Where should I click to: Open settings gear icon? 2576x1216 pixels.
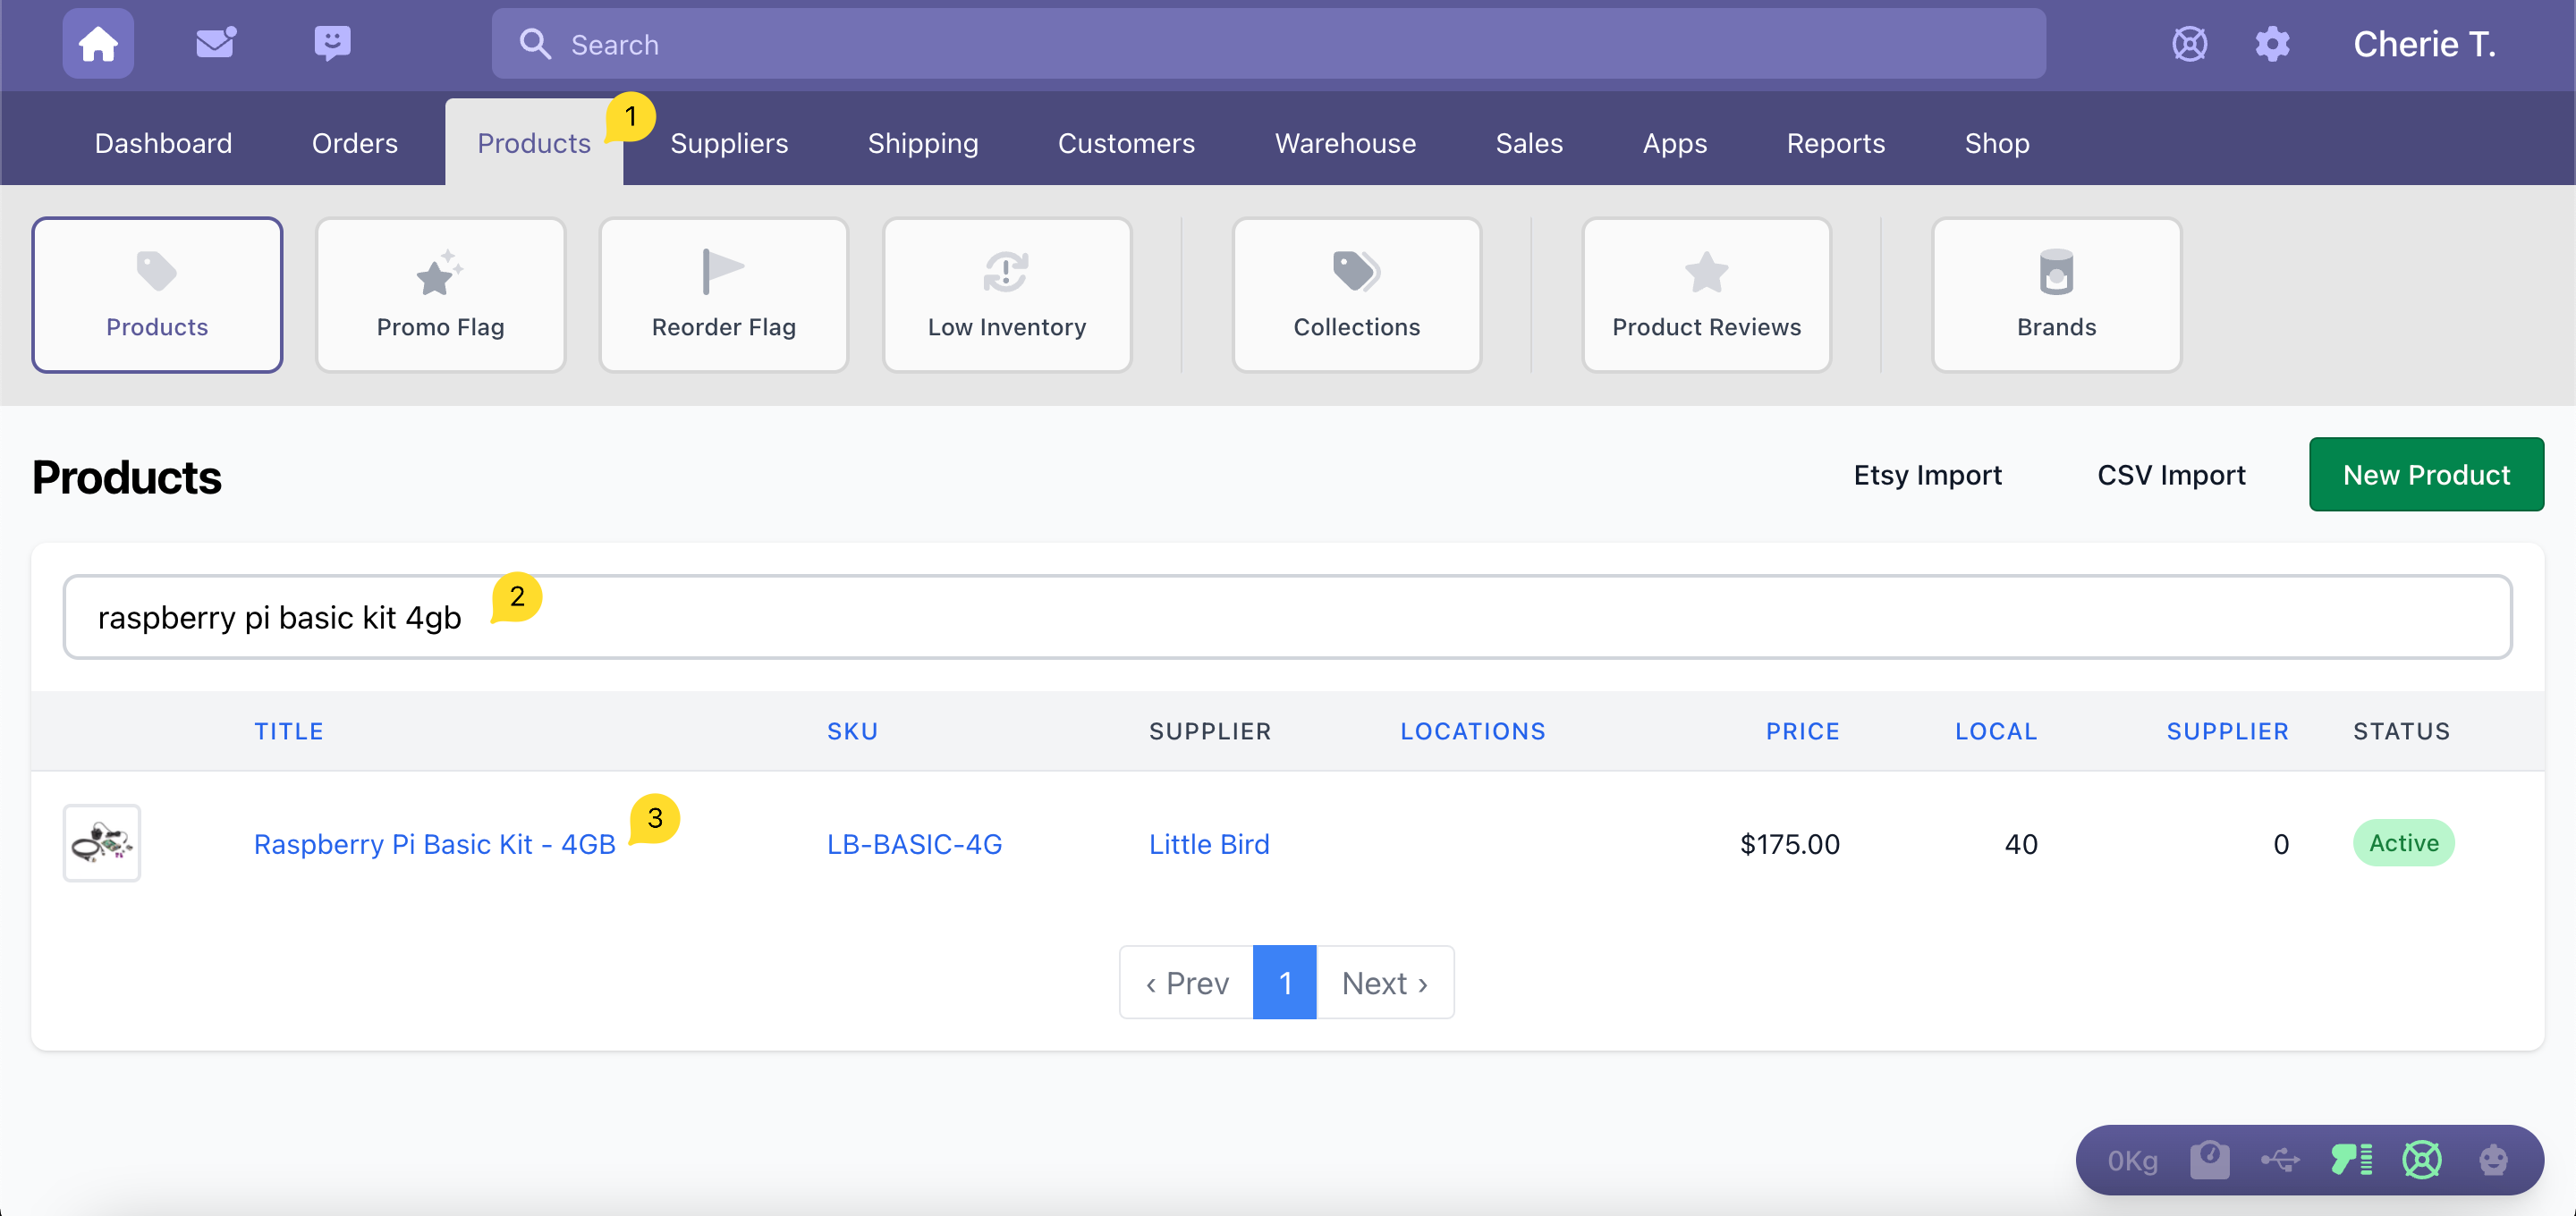(x=2272, y=44)
